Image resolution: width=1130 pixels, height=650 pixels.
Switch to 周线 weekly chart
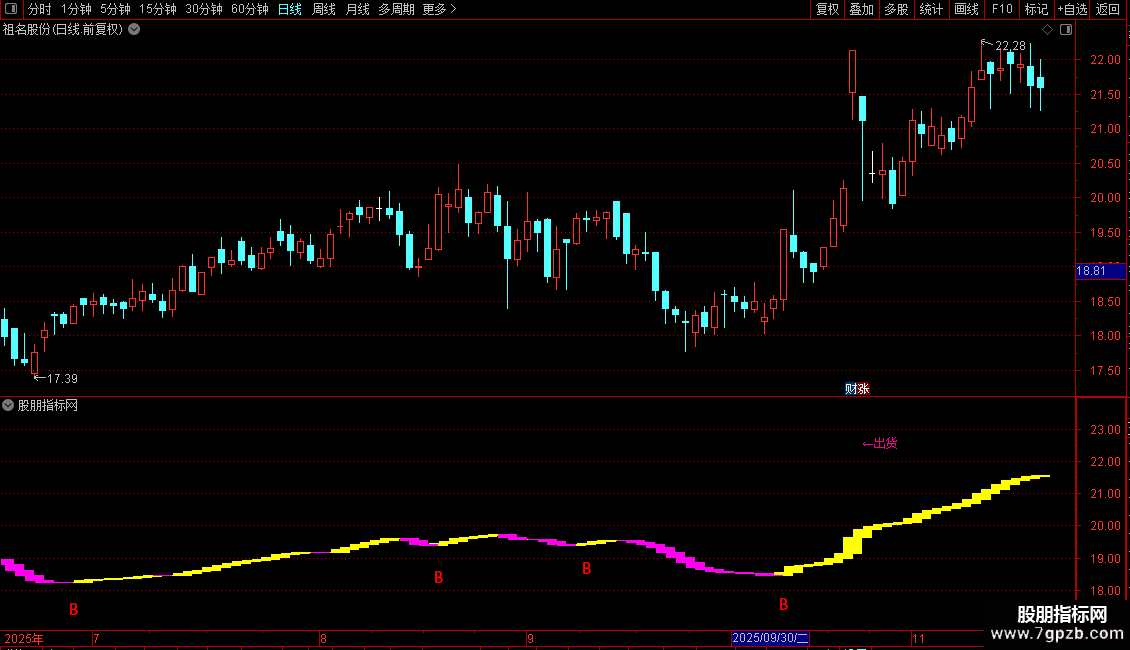[324, 9]
